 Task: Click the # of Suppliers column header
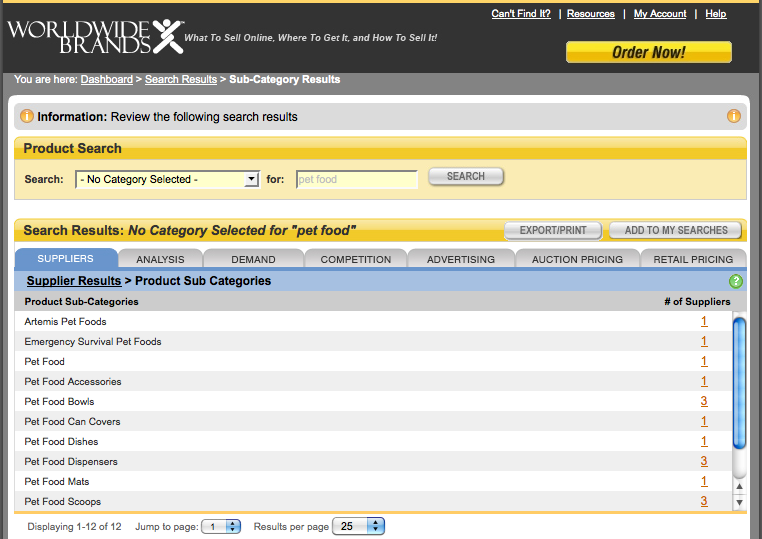(x=697, y=301)
